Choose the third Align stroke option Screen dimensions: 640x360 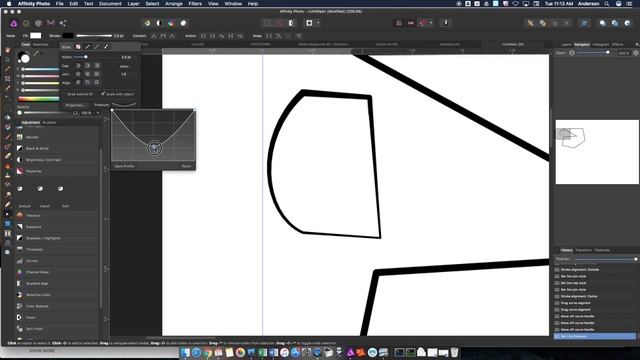(97, 83)
